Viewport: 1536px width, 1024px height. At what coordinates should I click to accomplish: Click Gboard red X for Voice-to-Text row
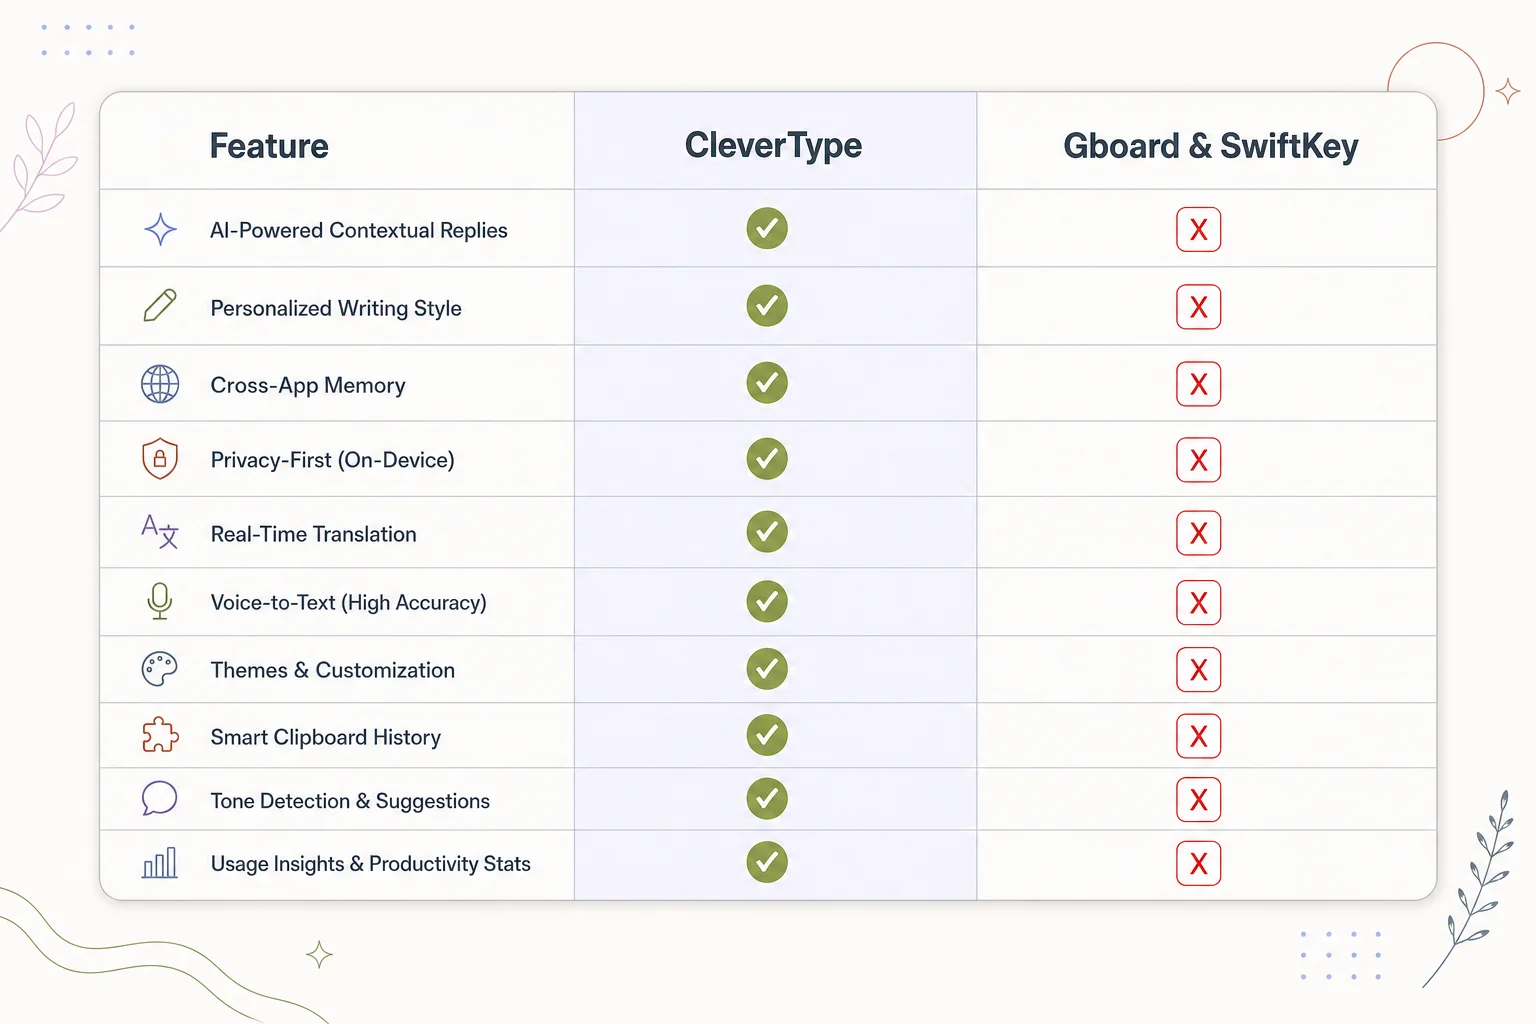click(1199, 603)
